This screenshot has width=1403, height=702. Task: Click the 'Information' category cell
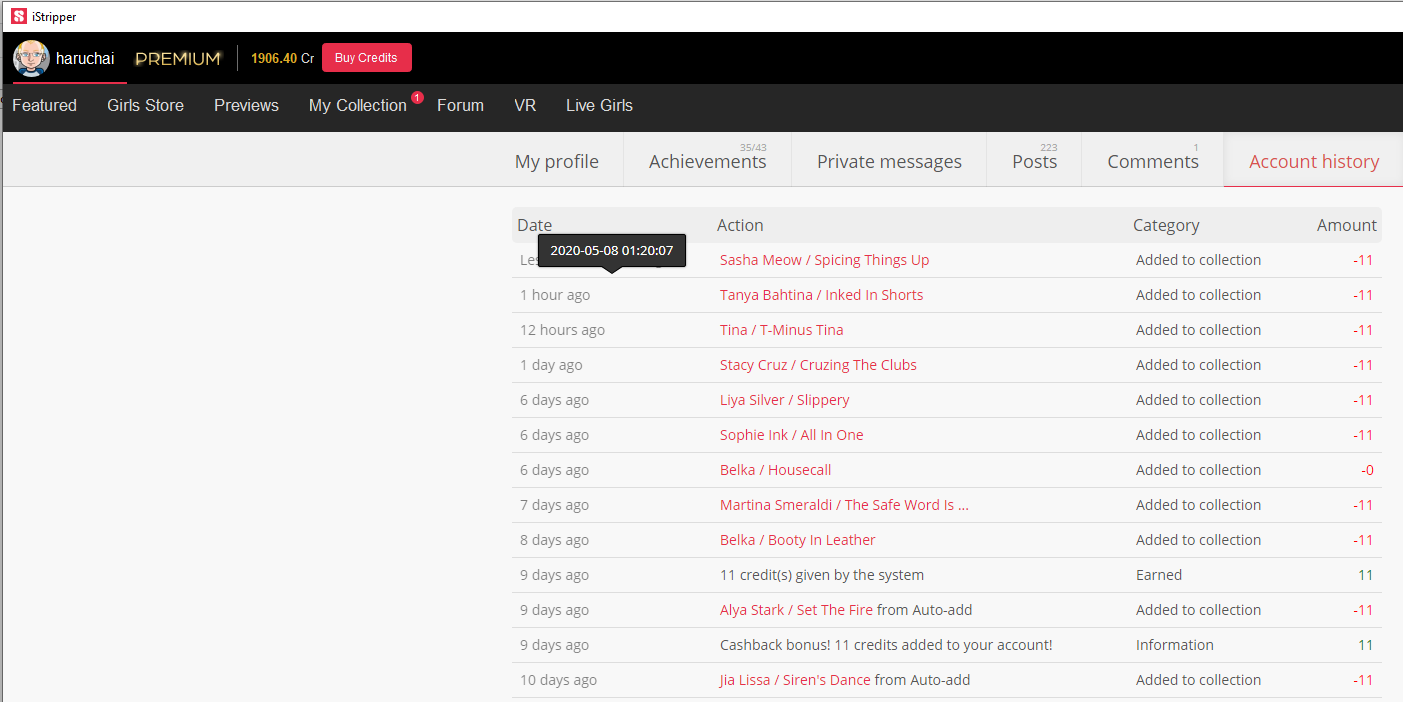(1175, 645)
